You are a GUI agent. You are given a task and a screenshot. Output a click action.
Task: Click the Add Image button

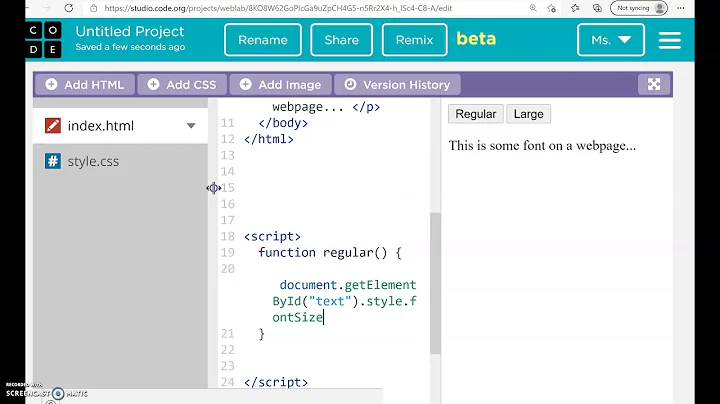pyautogui.click(x=278, y=85)
